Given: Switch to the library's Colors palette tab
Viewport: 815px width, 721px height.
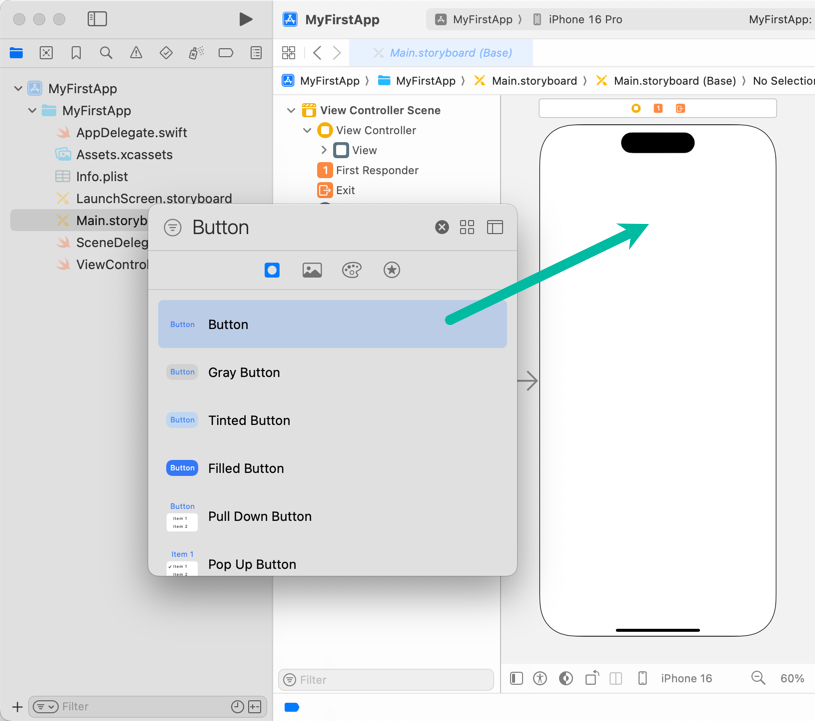Looking at the screenshot, I should [x=352, y=270].
